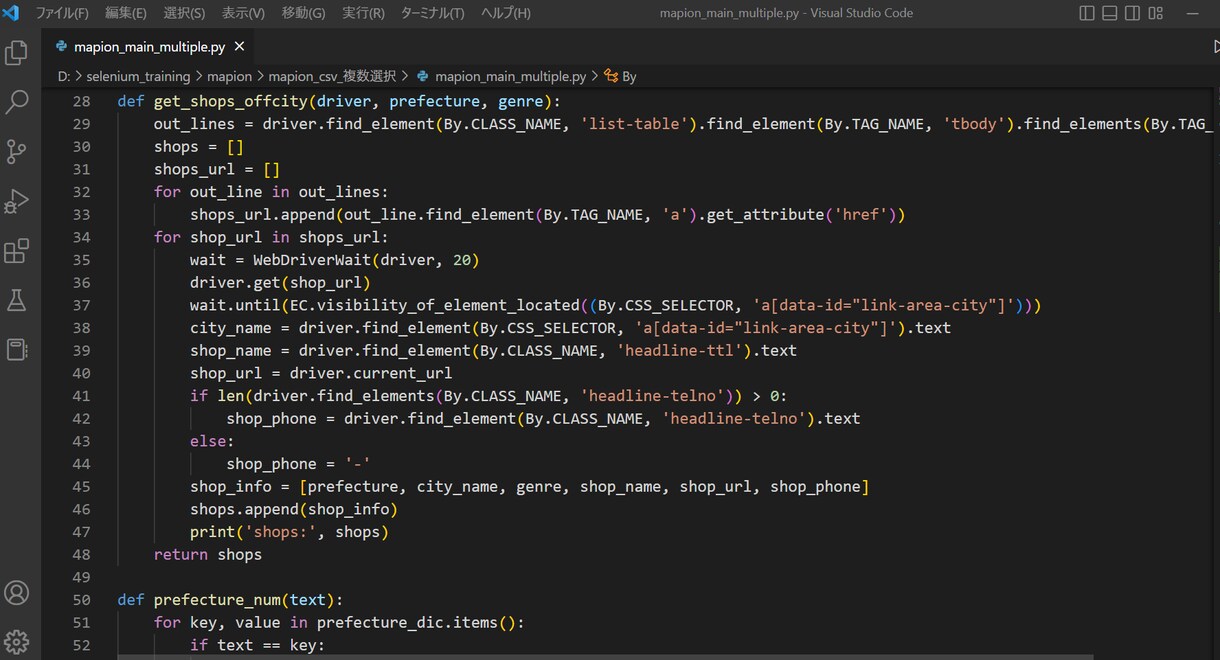Click current_url on line 40
This screenshot has height=660, width=1220.
402,373
